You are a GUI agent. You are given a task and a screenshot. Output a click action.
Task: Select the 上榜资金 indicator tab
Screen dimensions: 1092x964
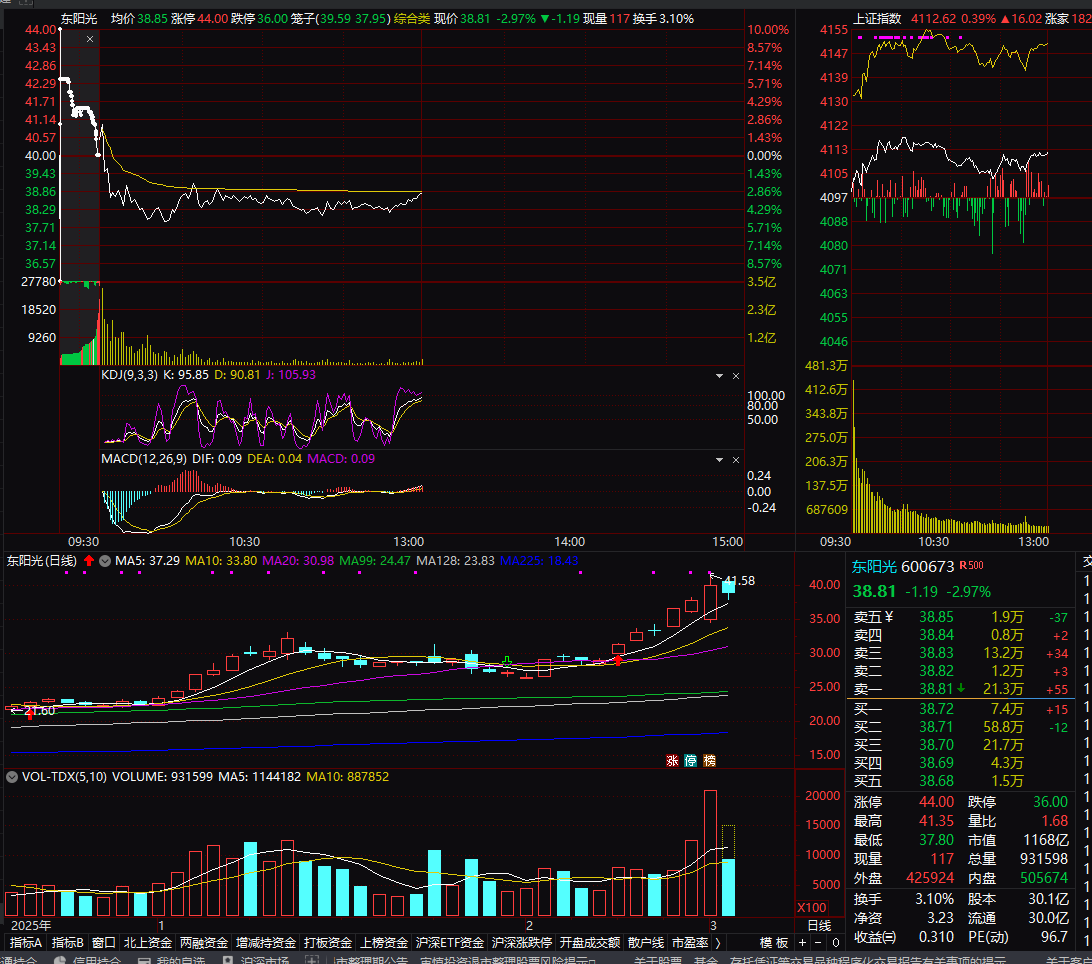pyautogui.click(x=384, y=942)
